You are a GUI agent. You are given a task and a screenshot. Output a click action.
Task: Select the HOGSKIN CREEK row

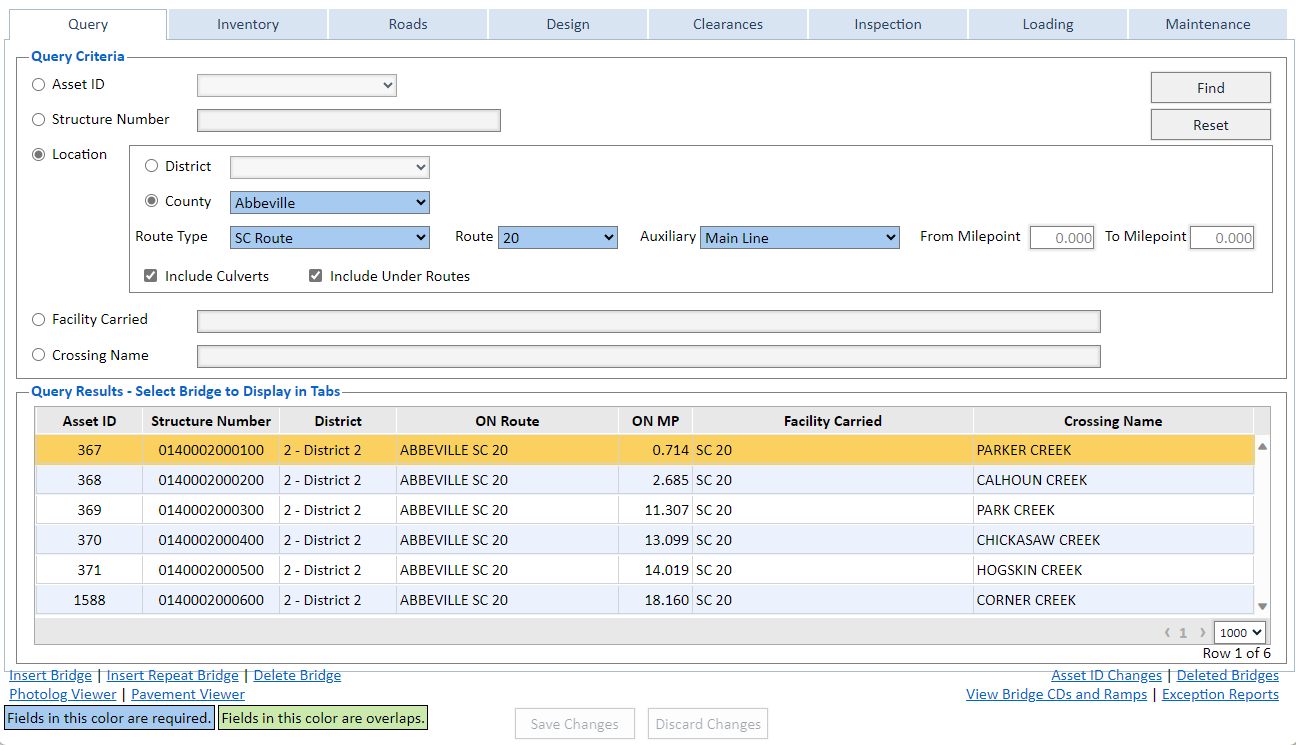coord(645,570)
